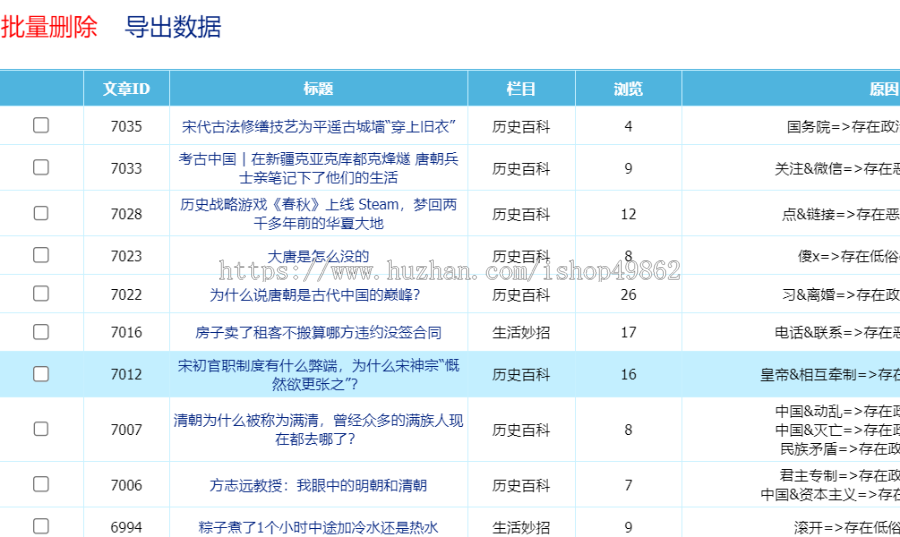Image resolution: width=900 pixels, height=537 pixels.
Task: Click reason text 习&离婚=>存在政
Action: 841,294
